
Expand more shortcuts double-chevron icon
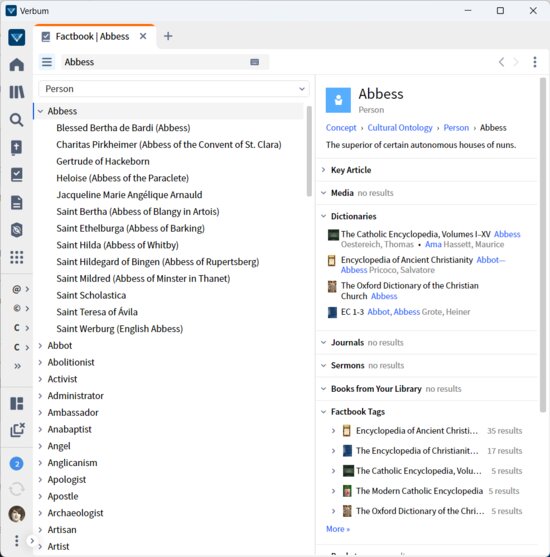click(x=17, y=366)
